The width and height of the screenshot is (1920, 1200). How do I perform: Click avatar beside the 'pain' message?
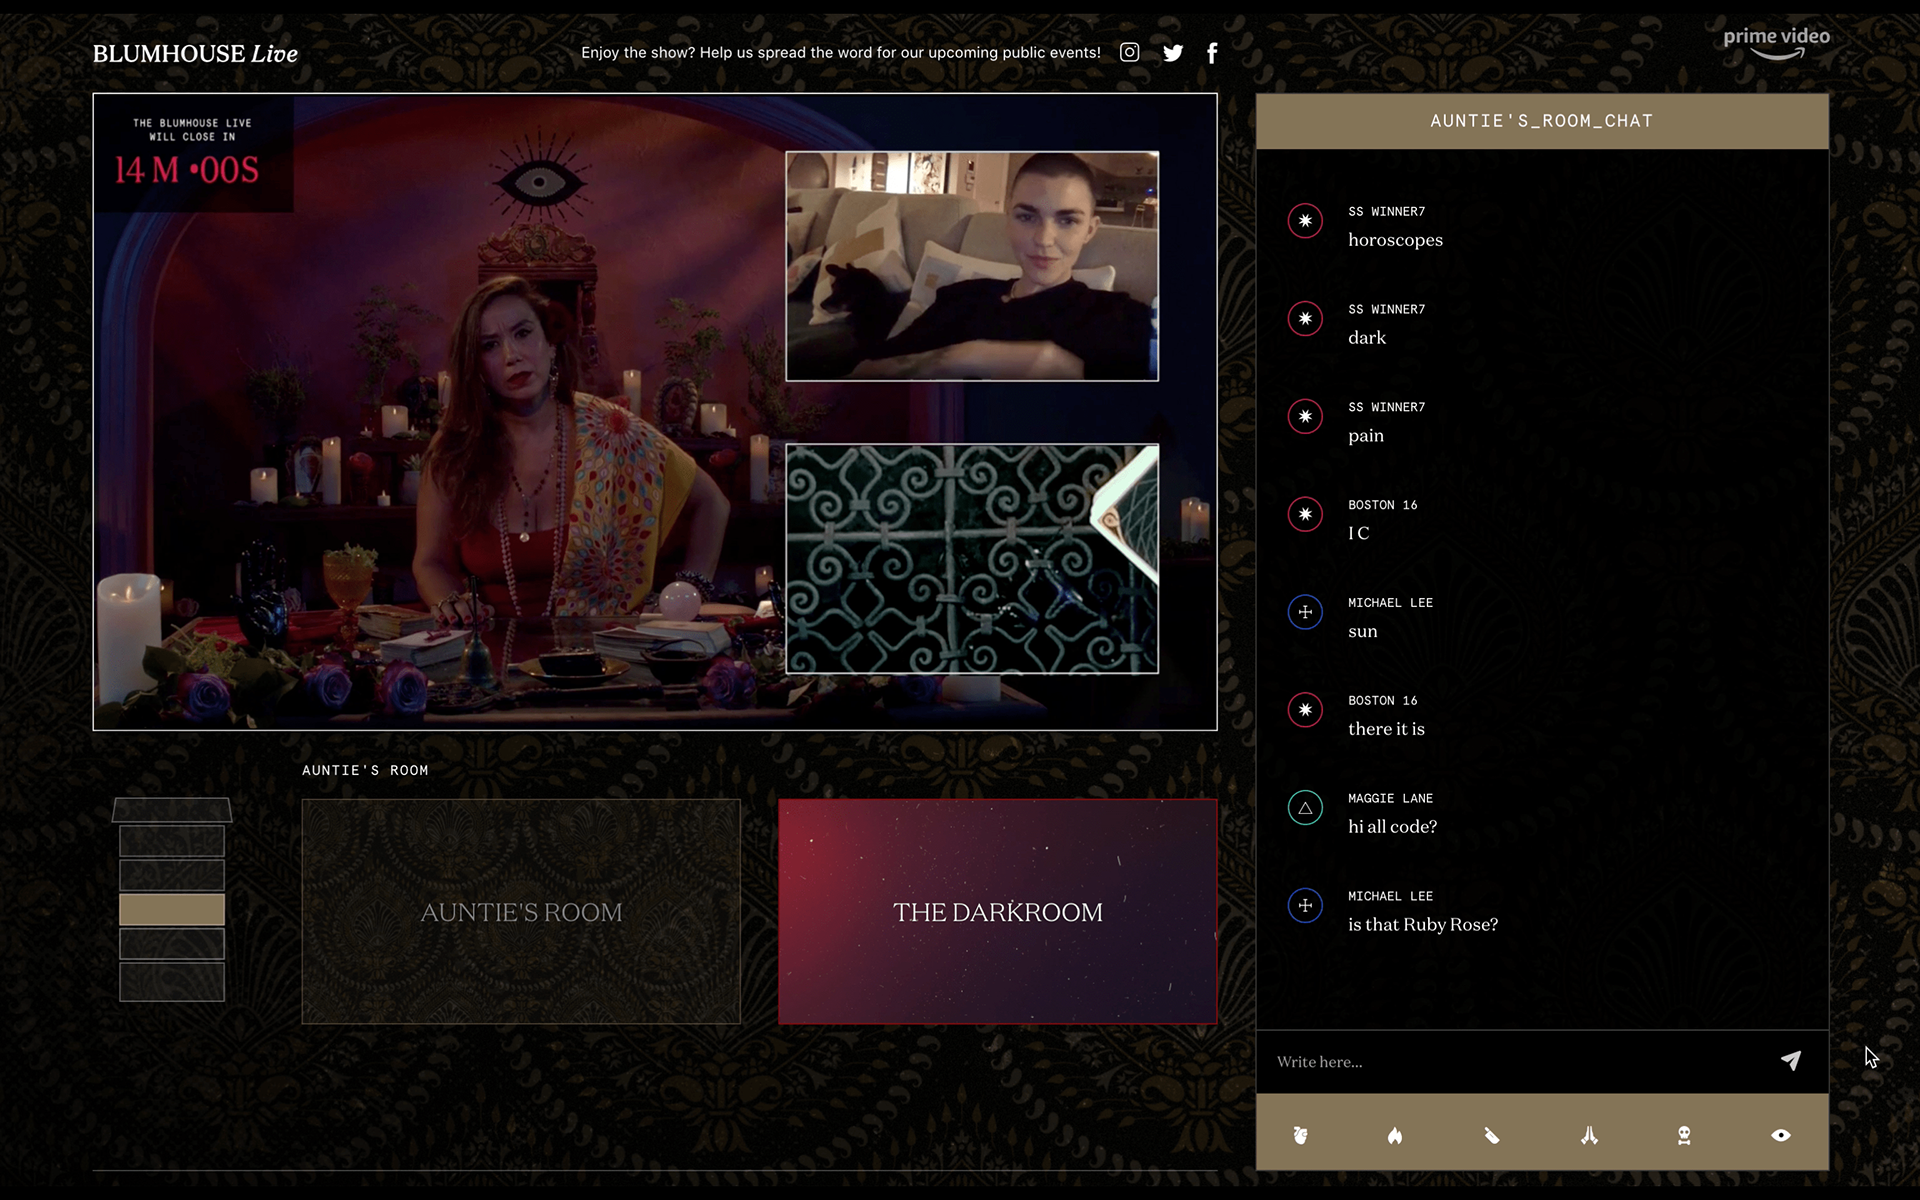click(x=1305, y=417)
